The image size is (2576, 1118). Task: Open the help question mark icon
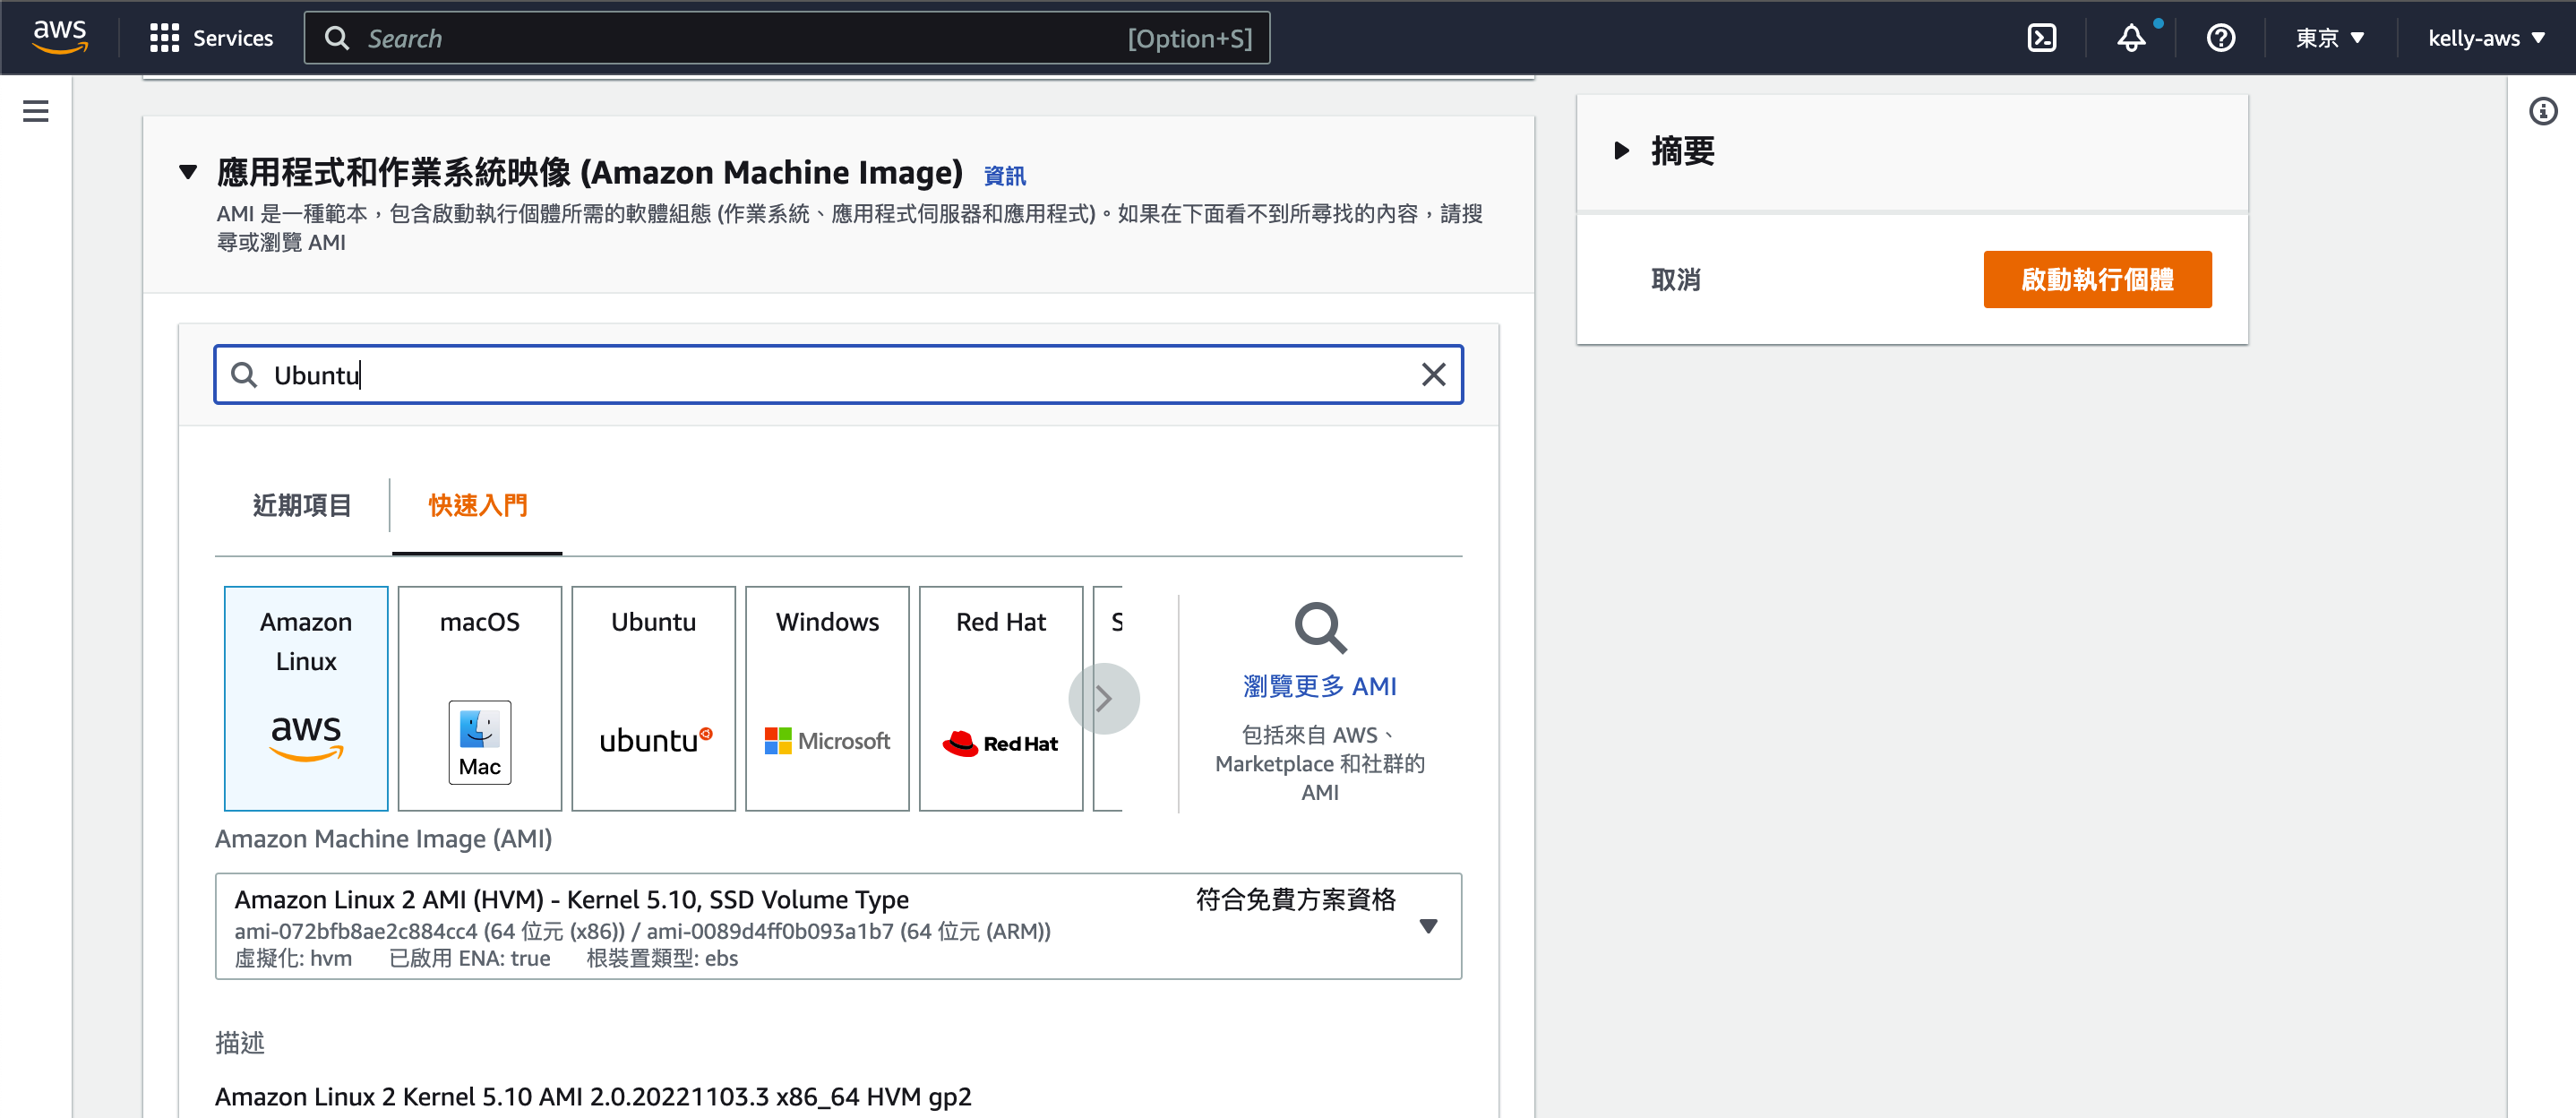click(x=2220, y=38)
